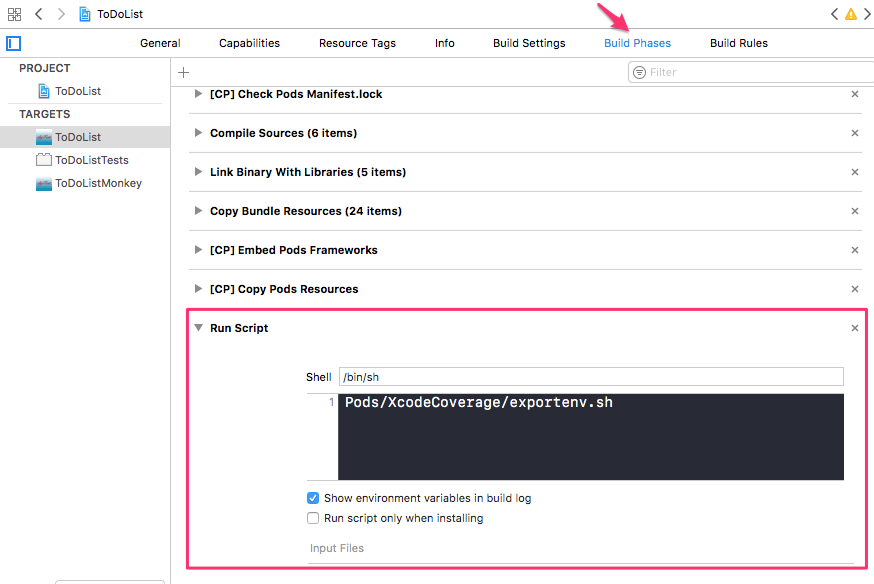The image size is (874, 584).
Task: Toggle the project and targets list sidebar
Action: coord(13,43)
